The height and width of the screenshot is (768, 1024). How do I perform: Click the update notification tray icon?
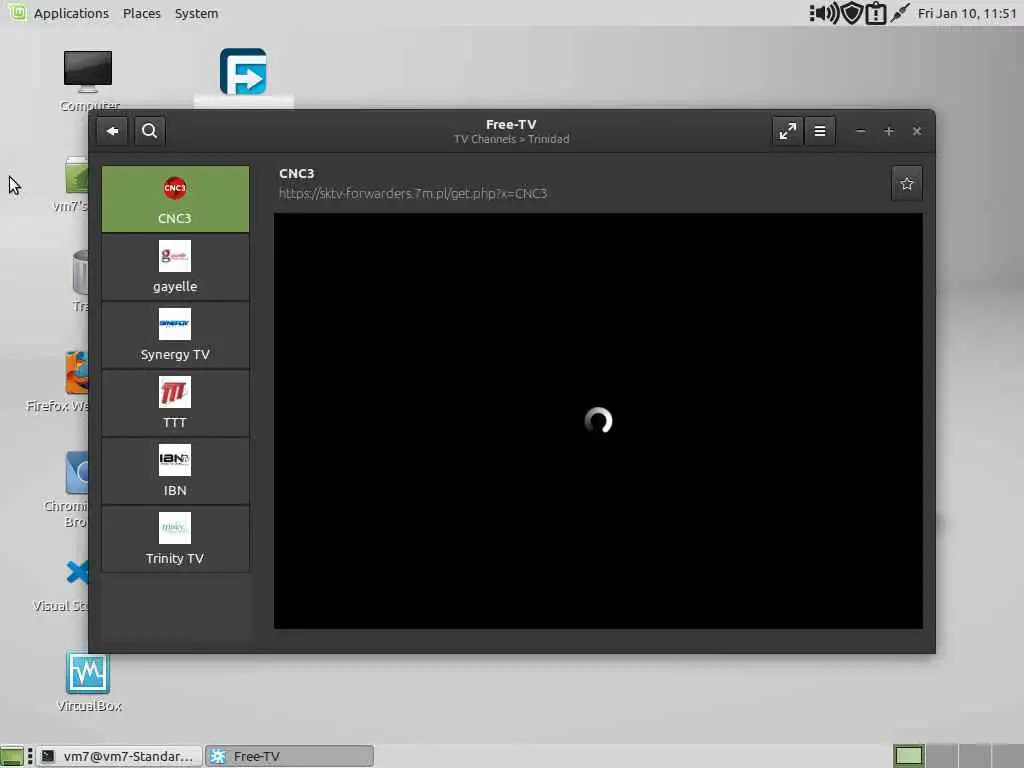[x=876, y=13]
